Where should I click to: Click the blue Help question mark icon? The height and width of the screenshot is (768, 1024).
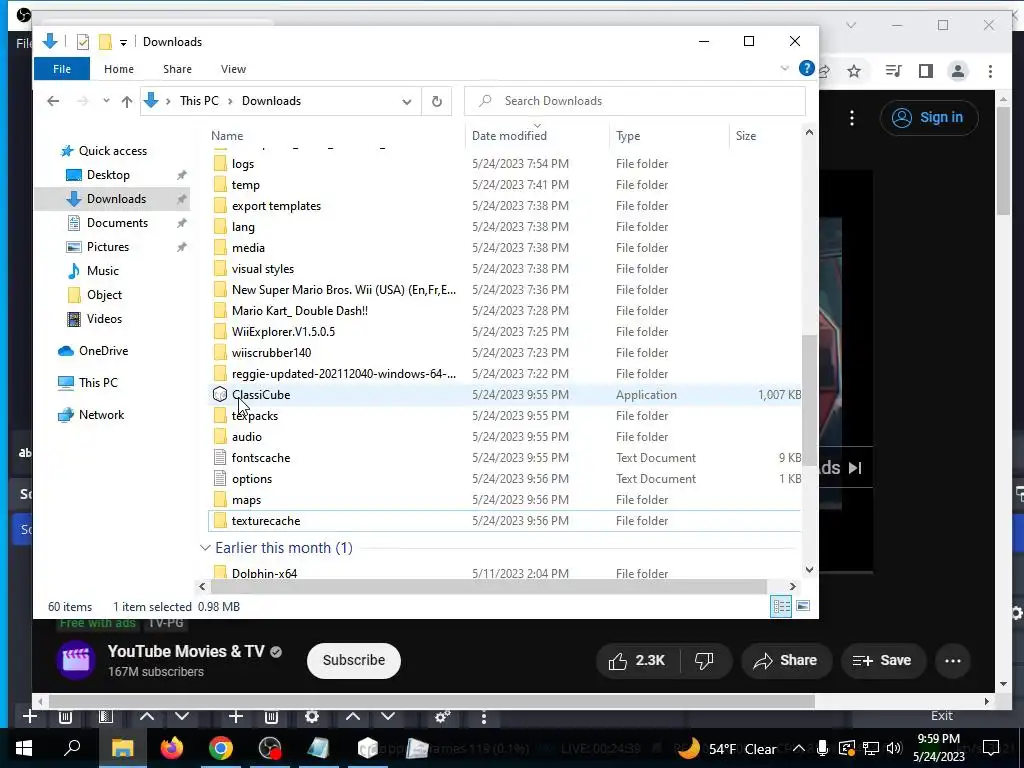coord(807,68)
